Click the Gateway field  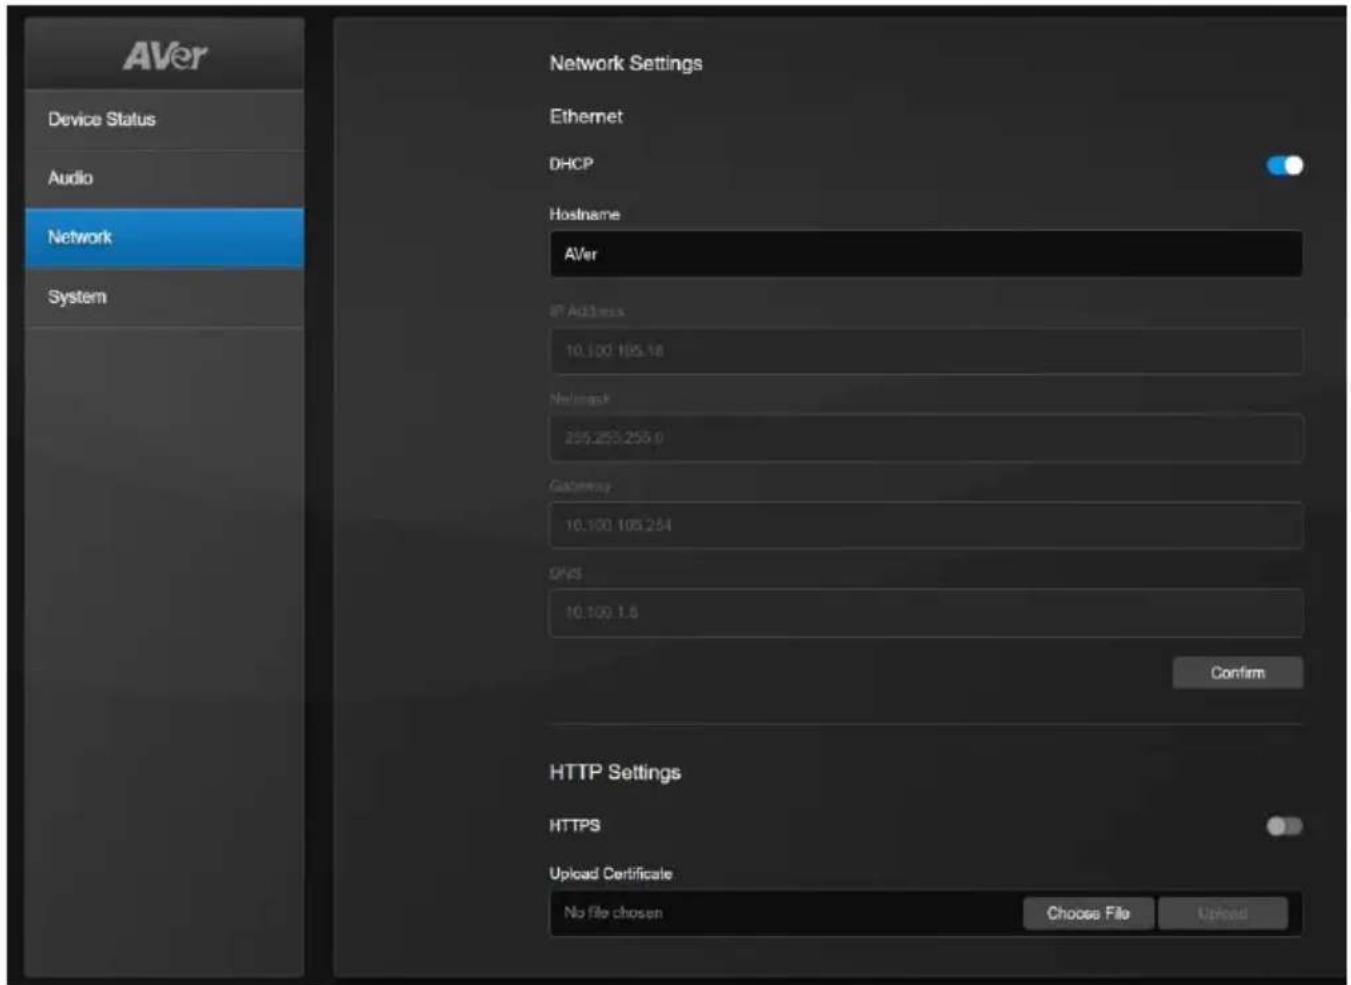(x=926, y=525)
